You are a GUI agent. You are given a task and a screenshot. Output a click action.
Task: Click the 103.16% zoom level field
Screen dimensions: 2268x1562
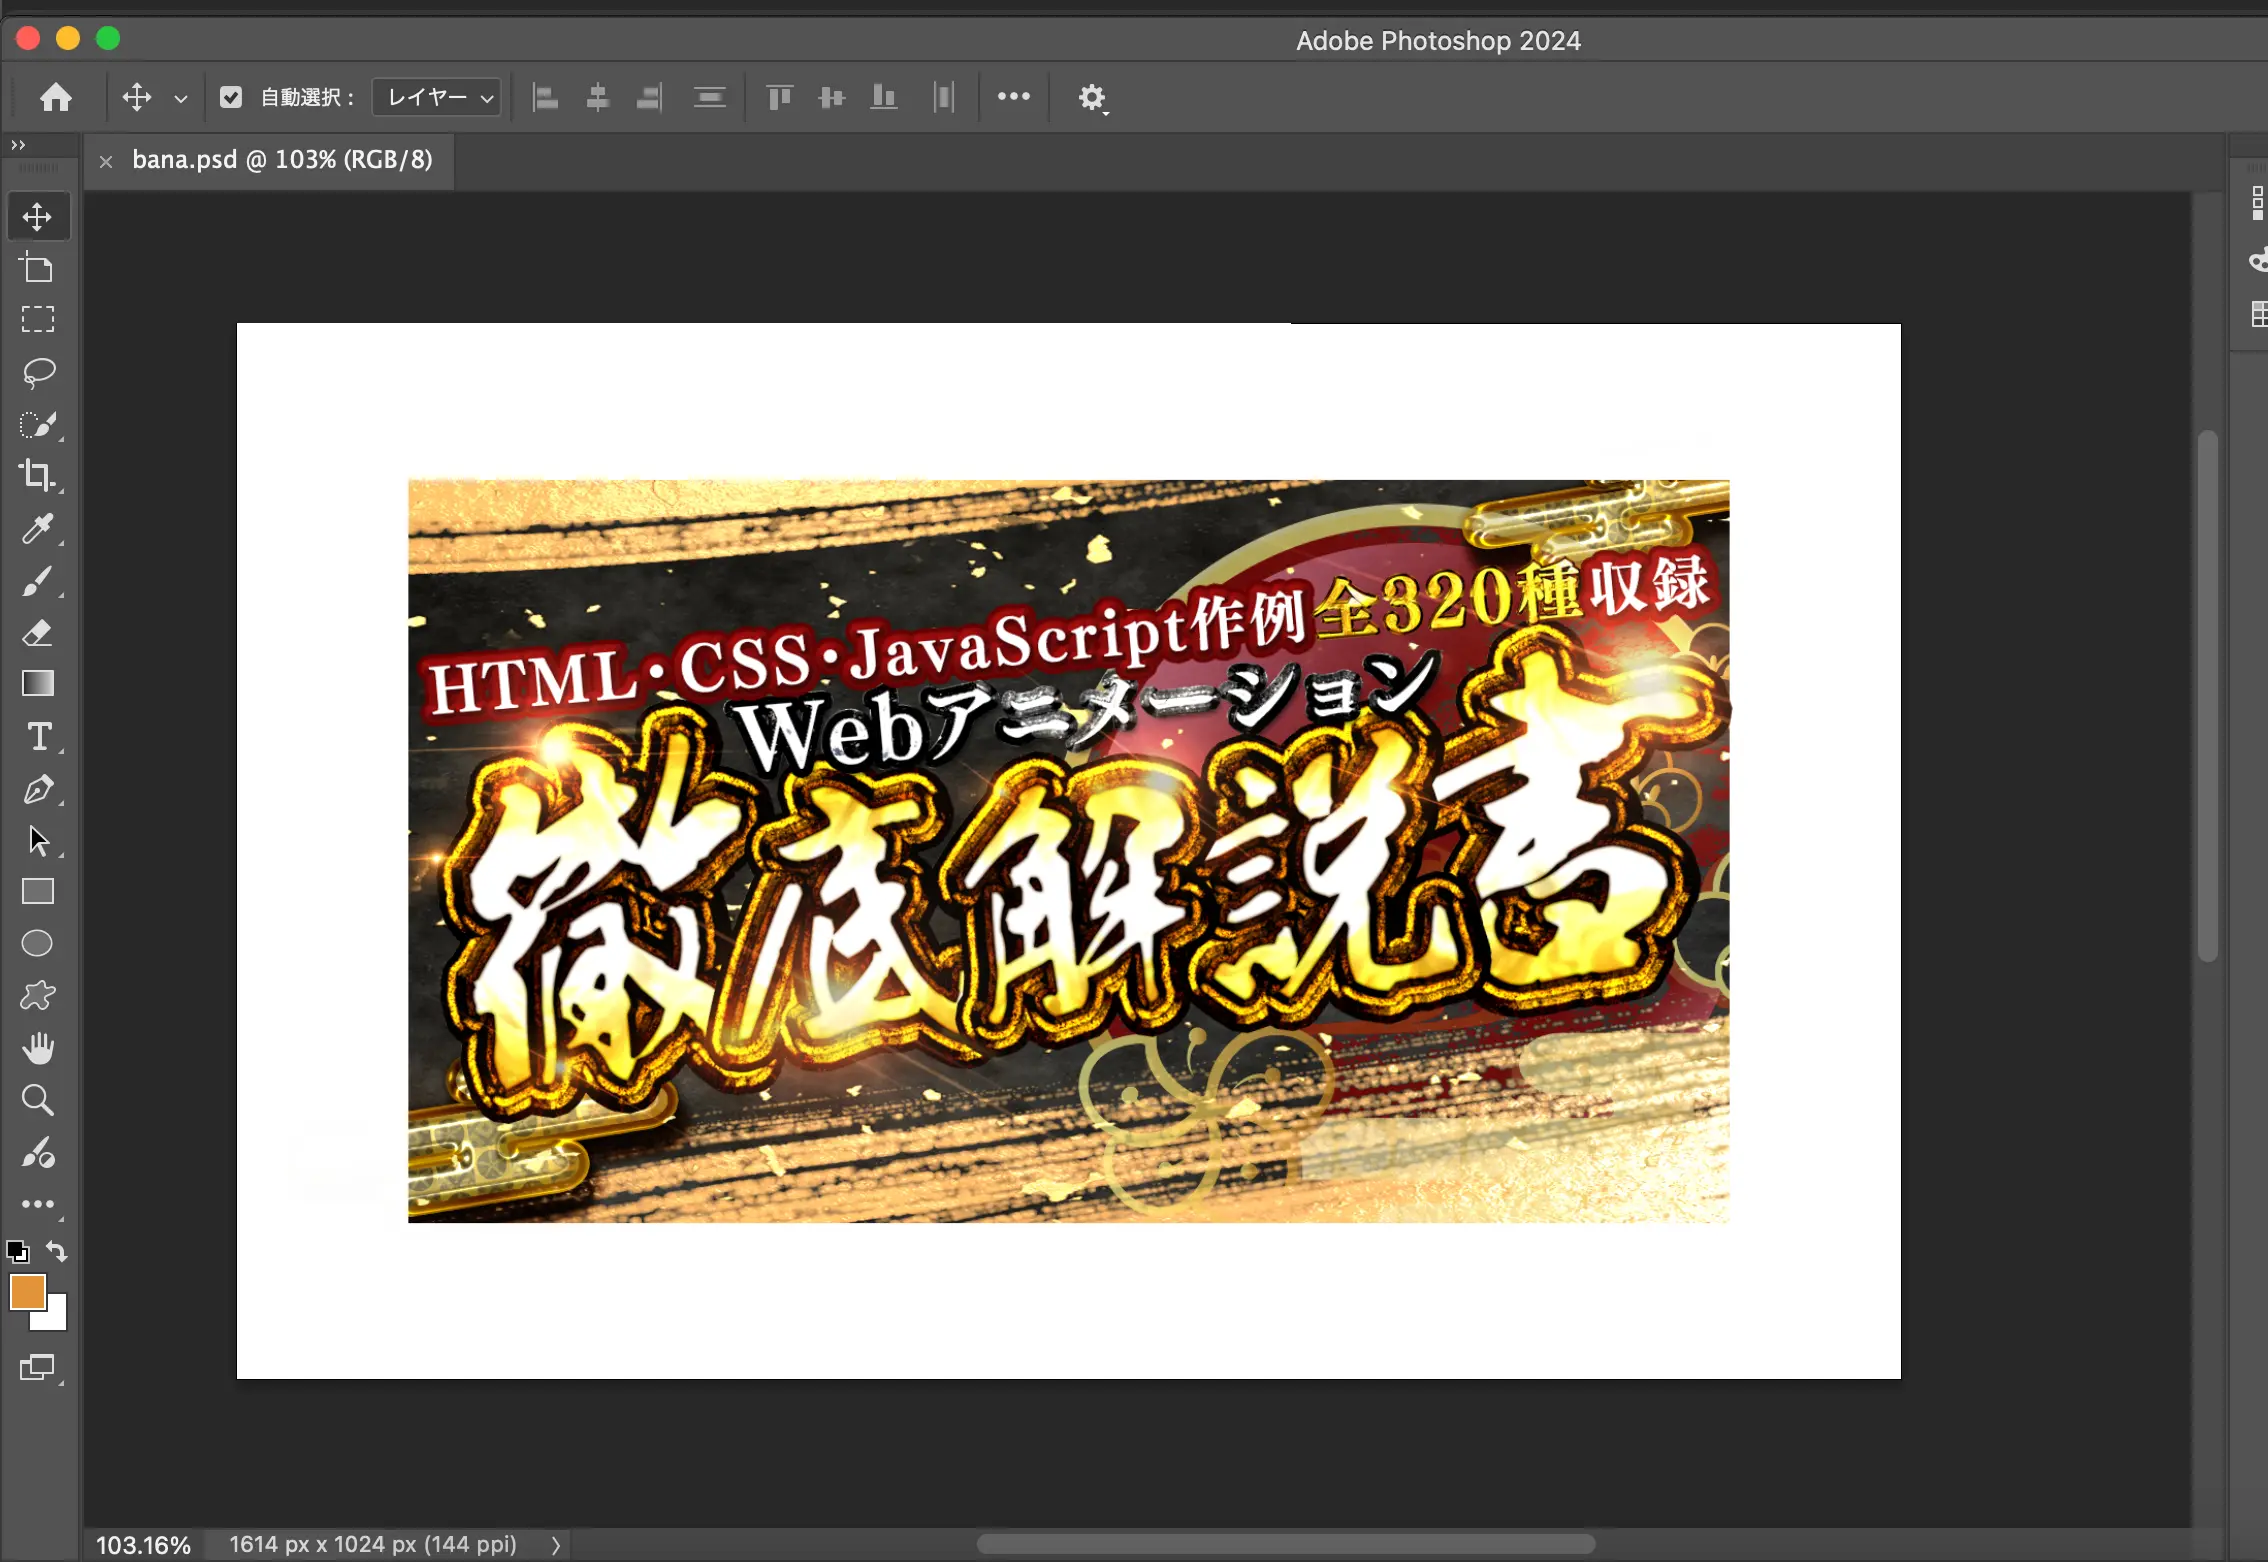pyautogui.click(x=143, y=1545)
